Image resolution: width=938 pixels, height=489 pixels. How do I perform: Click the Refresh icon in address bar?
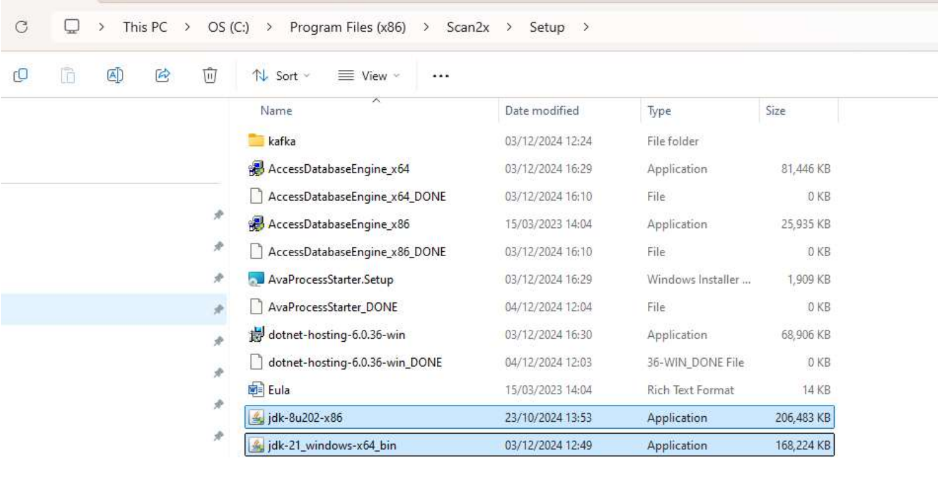point(18,27)
